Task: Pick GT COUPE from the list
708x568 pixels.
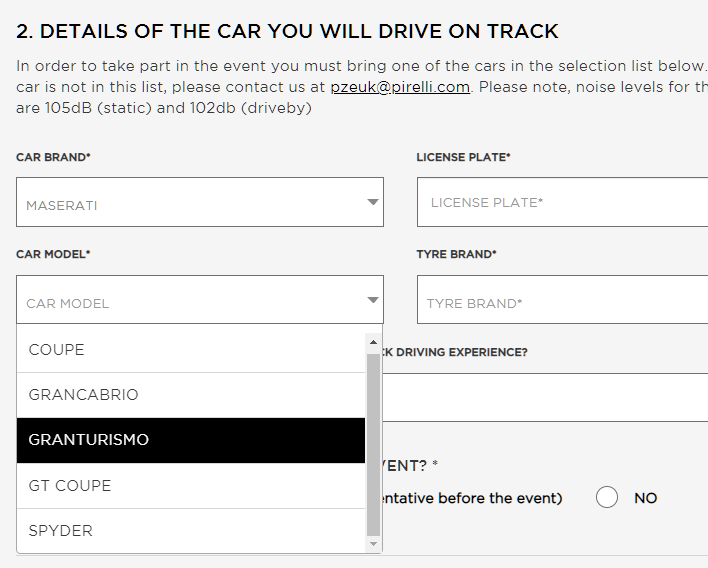Action: 191,486
